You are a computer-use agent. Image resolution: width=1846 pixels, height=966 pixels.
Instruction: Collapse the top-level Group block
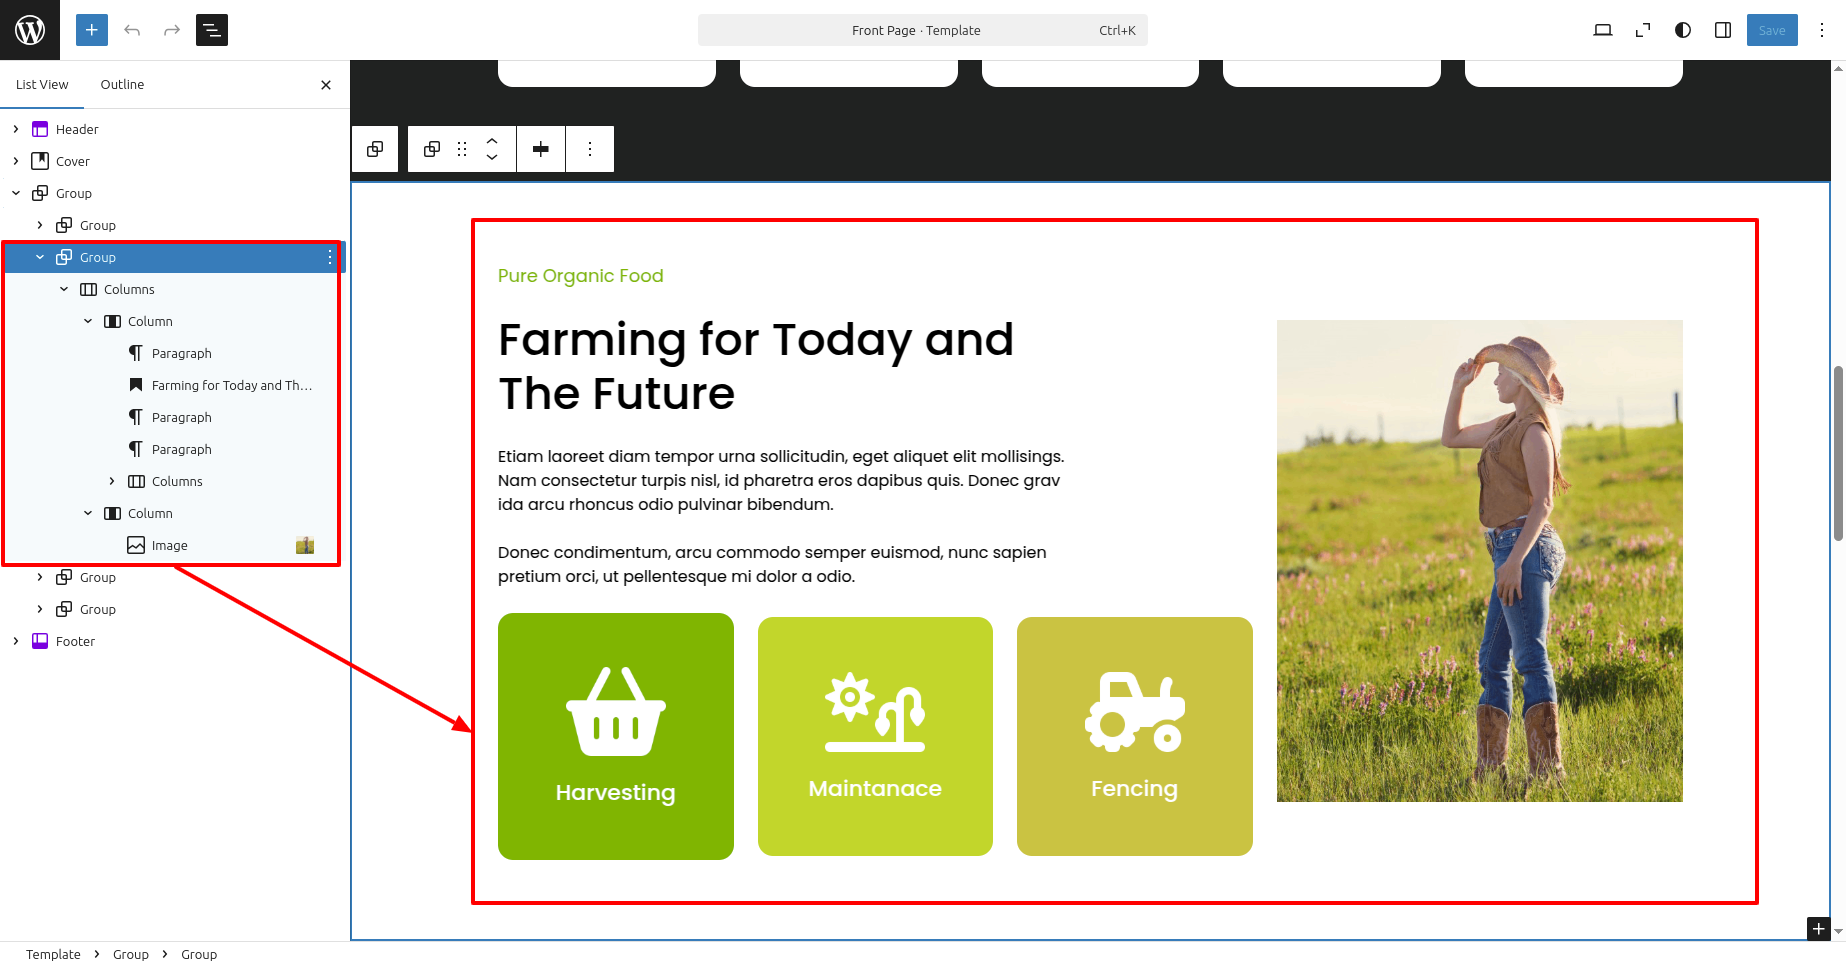coord(16,193)
